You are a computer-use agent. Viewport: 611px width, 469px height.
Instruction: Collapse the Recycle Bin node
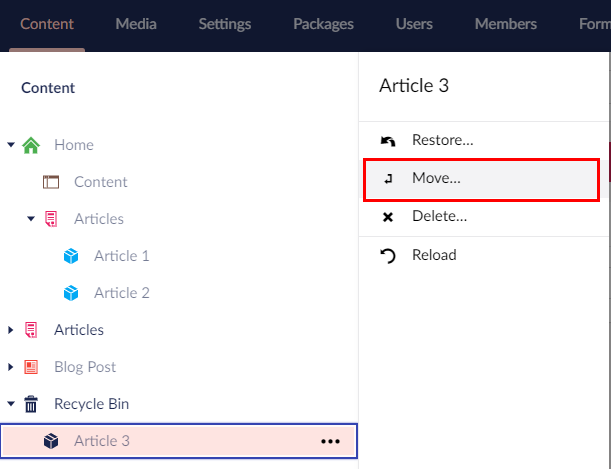click(x=11, y=404)
